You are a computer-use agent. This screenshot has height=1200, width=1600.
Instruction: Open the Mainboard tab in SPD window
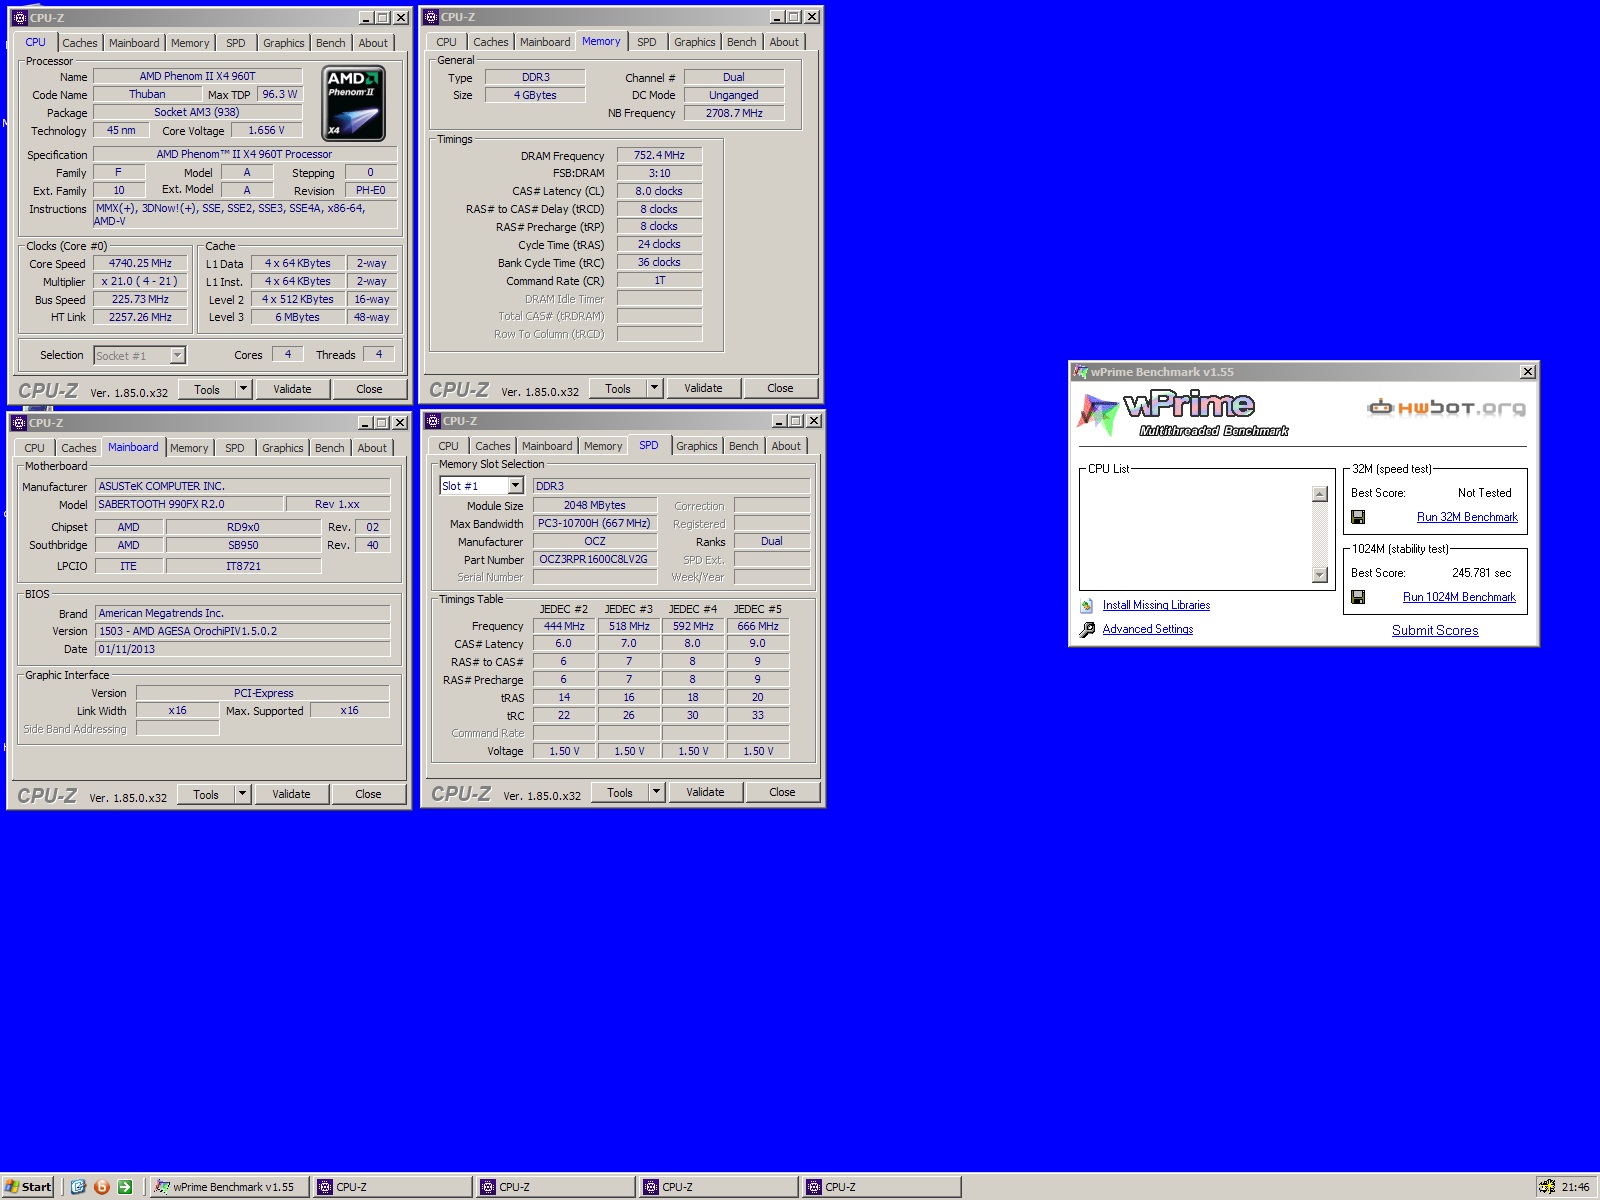pyautogui.click(x=547, y=446)
